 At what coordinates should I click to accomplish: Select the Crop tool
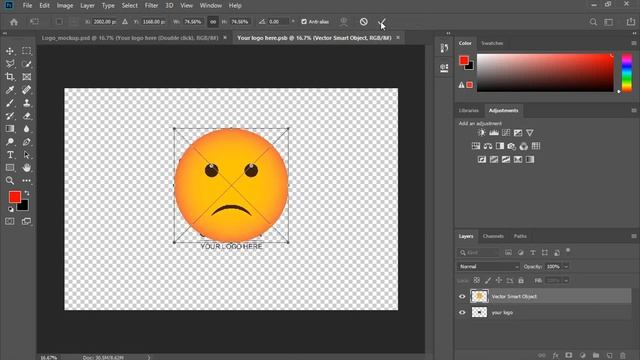tap(10, 77)
